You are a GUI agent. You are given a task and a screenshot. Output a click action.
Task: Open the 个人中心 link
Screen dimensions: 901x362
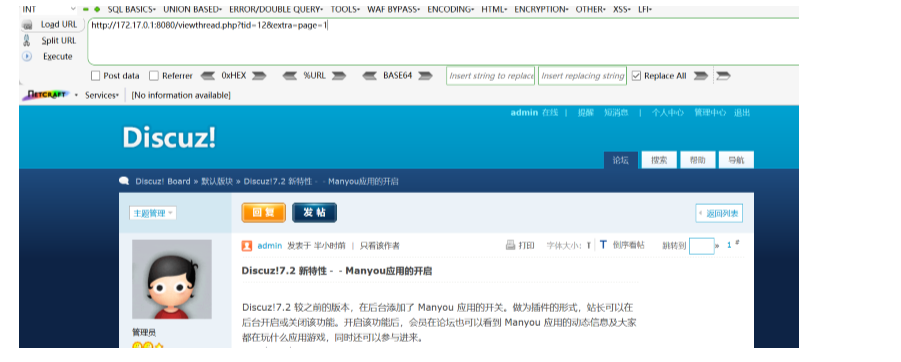click(668, 113)
